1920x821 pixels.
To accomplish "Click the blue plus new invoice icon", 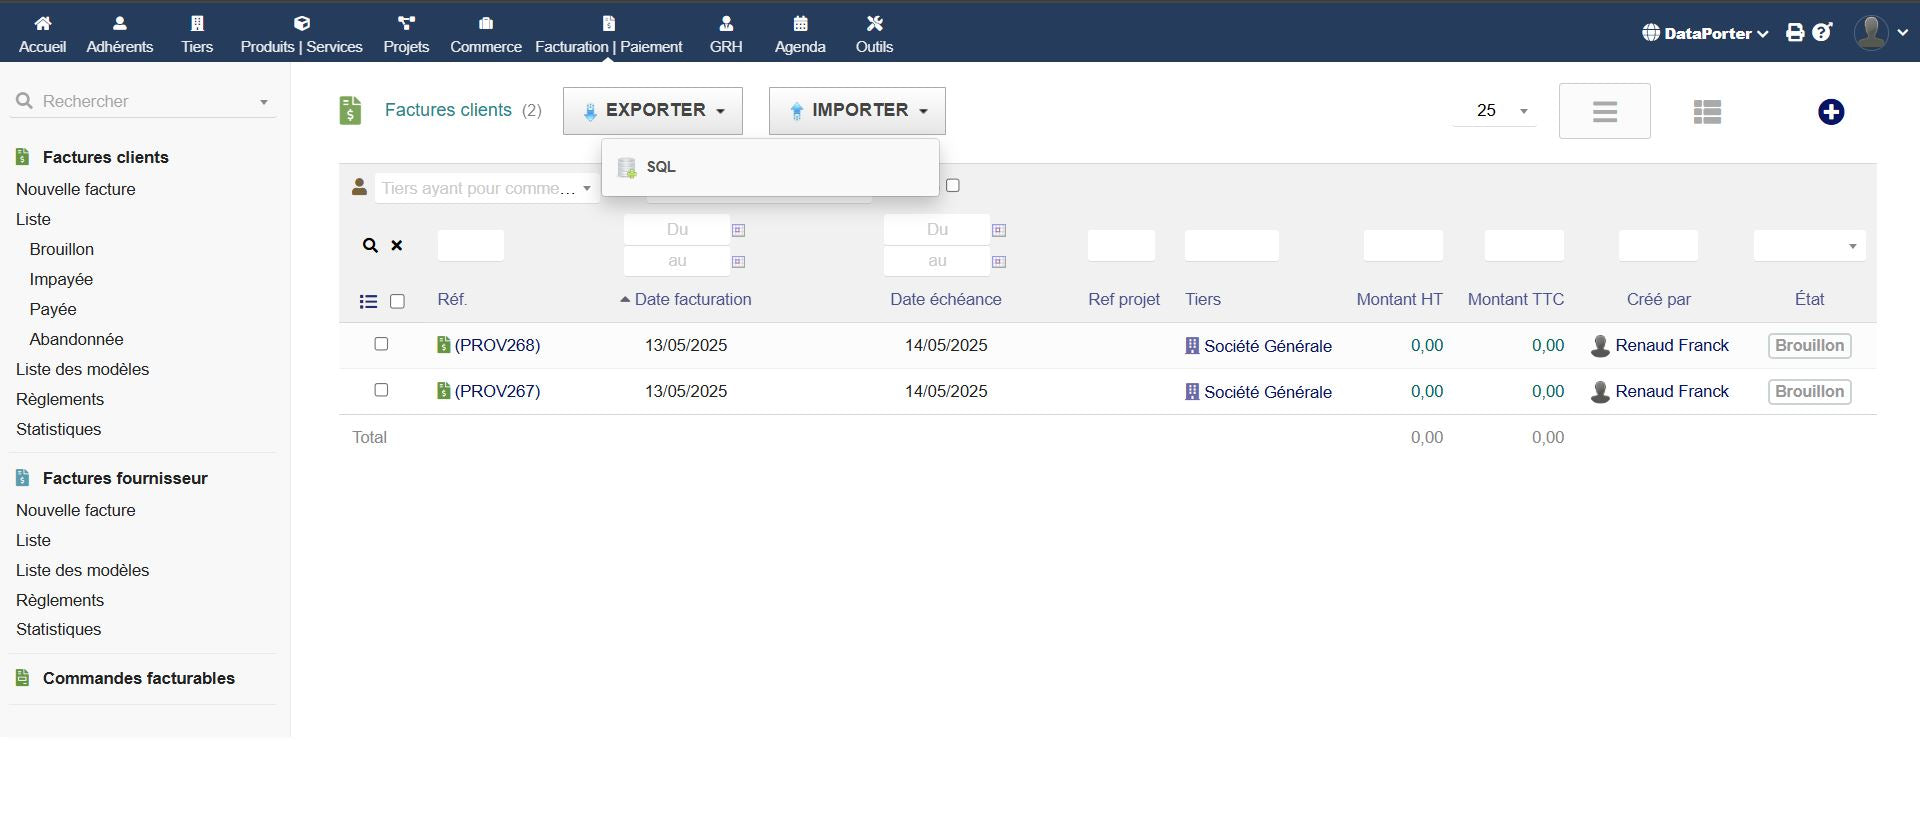I will tap(1830, 112).
